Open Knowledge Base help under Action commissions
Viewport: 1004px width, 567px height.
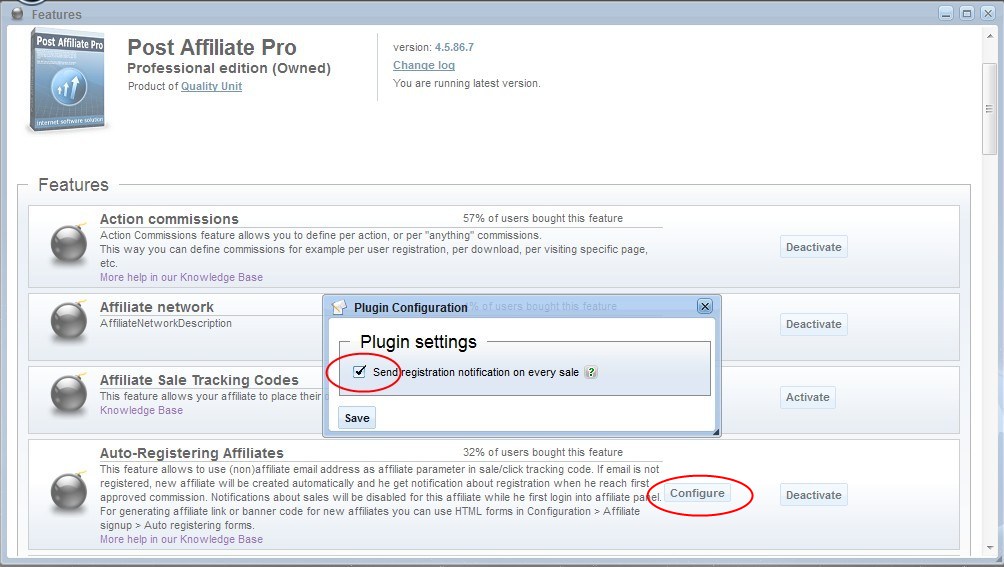pyautogui.click(x=181, y=277)
